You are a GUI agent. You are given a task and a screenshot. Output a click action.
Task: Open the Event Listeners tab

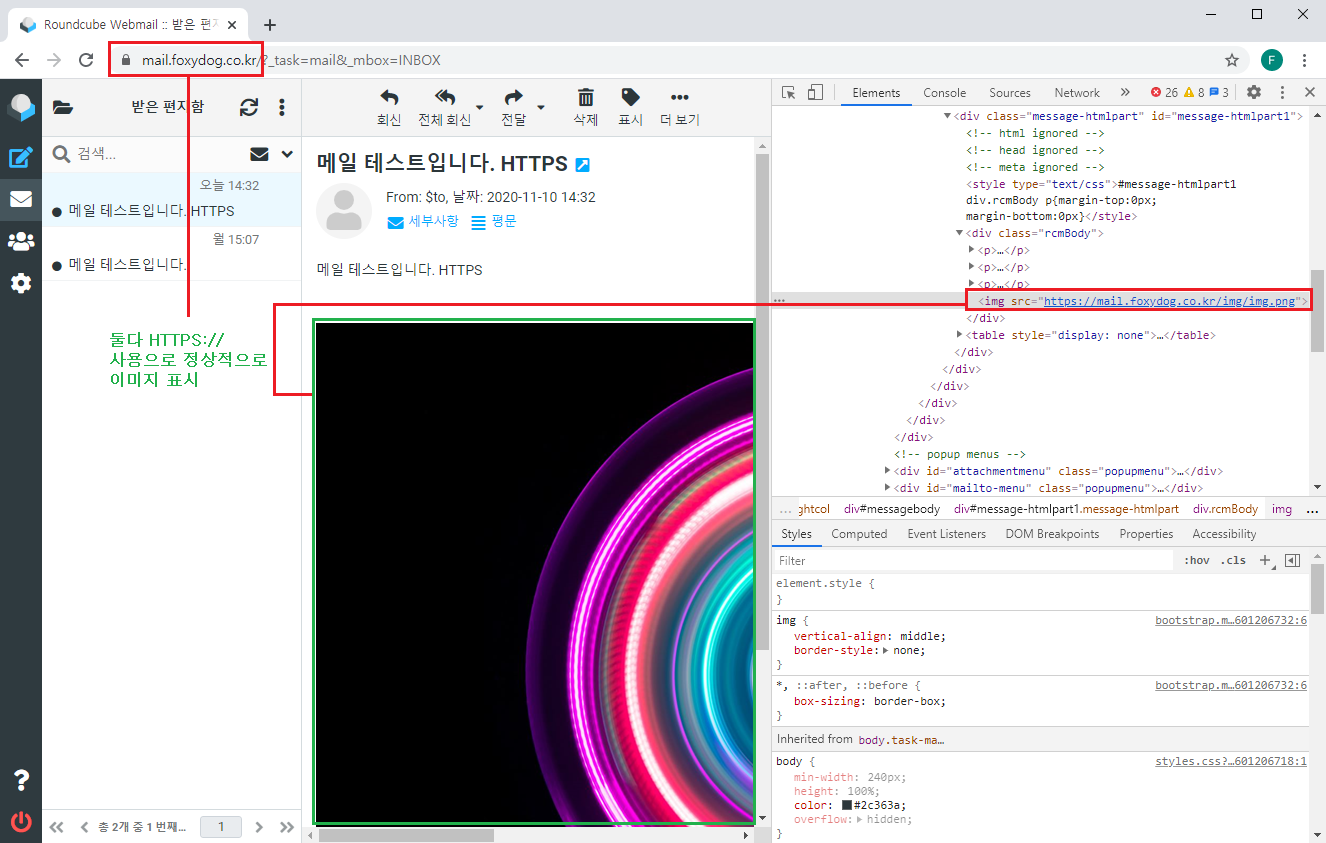coord(947,534)
